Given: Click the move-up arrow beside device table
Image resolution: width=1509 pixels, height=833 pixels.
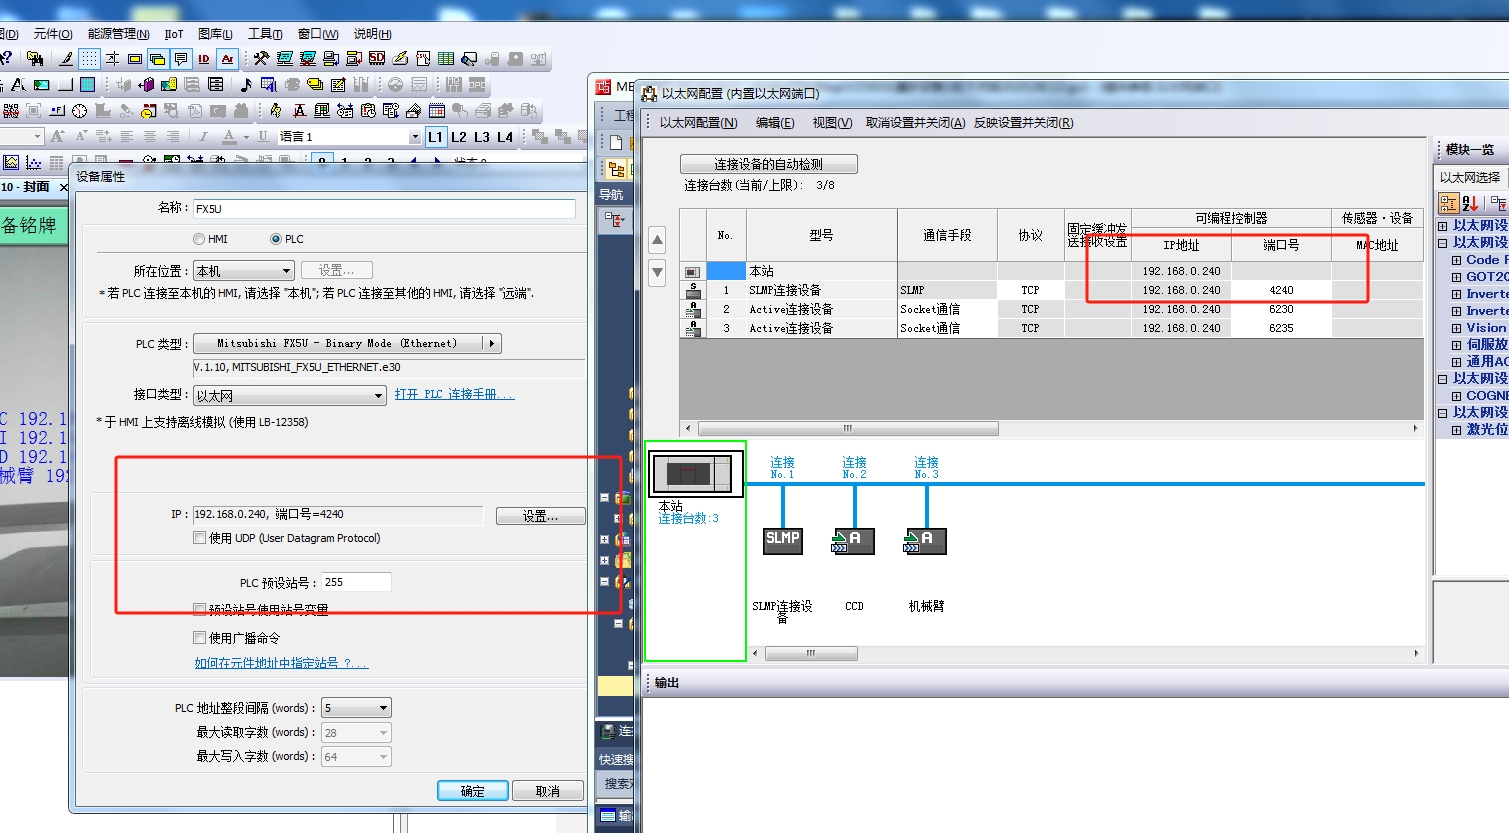Looking at the screenshot, I should click(x=657, y=240).
